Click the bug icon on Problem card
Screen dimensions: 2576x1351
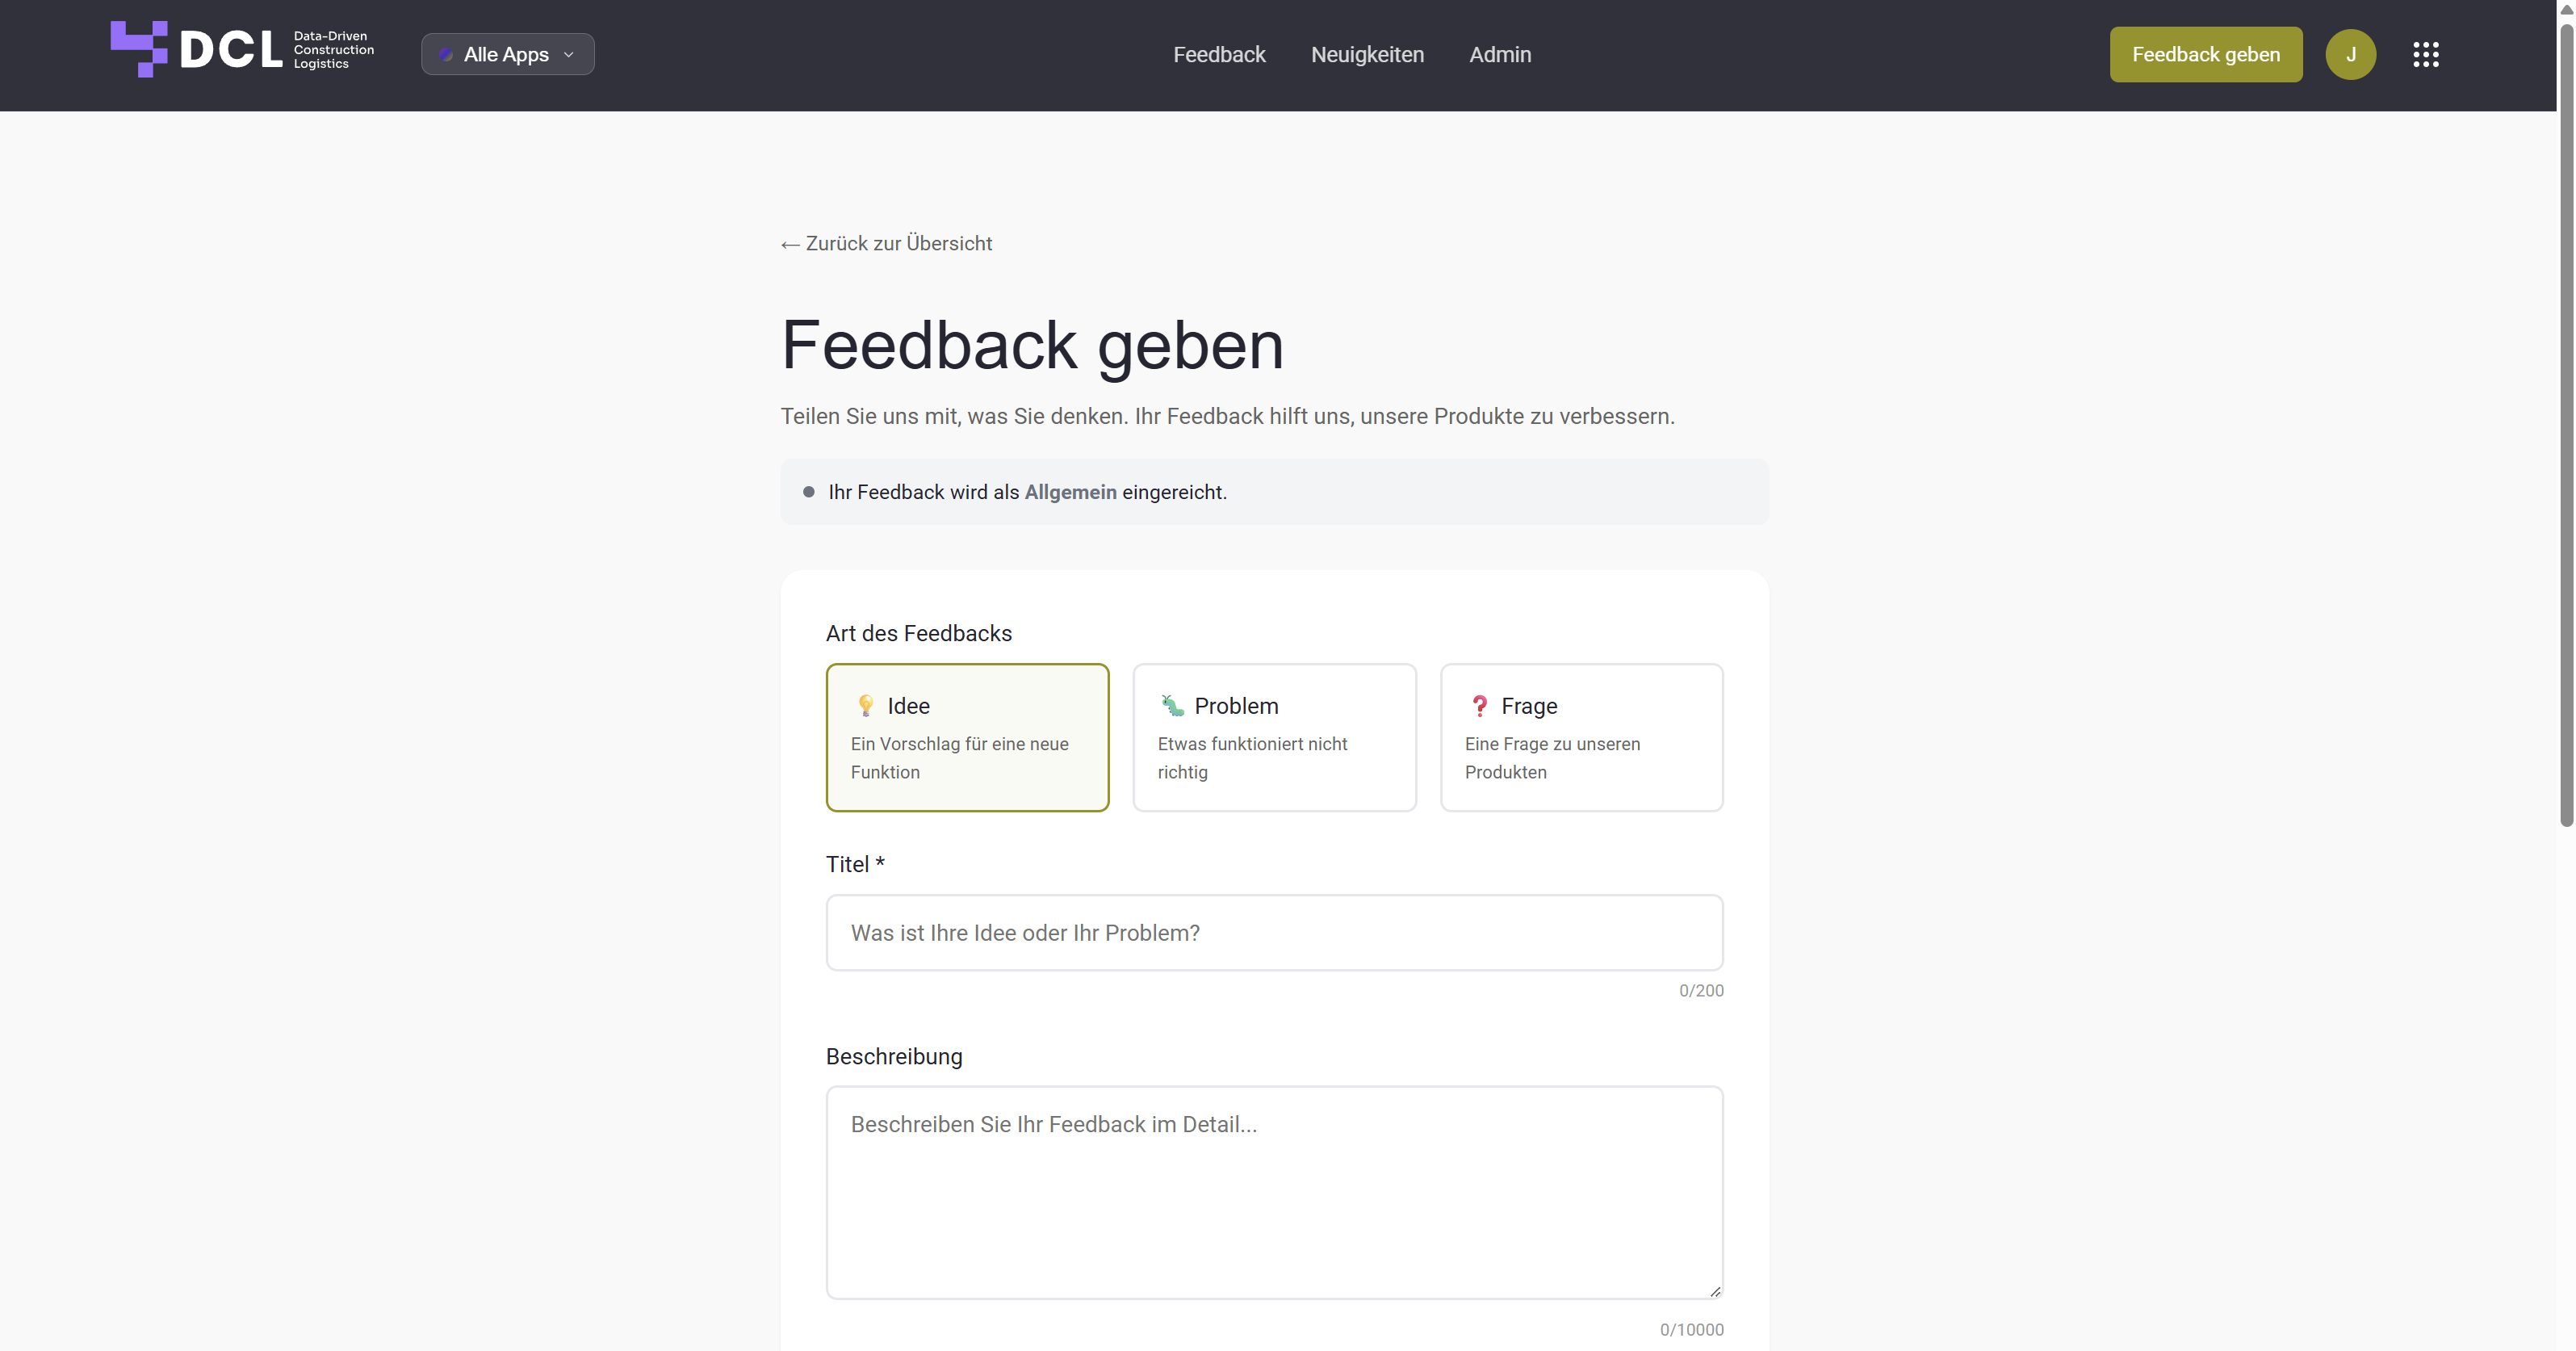tap(1172, 706)
